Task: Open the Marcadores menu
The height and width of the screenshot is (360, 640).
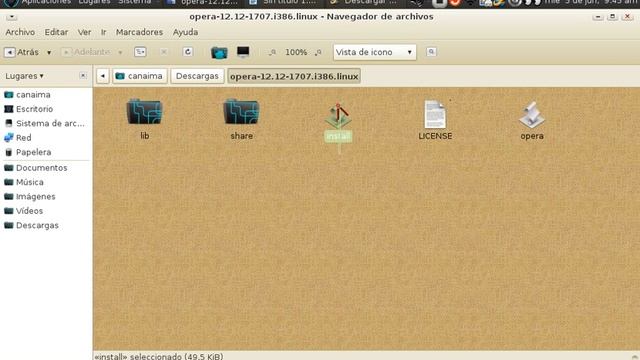Action: click(139, 32)
